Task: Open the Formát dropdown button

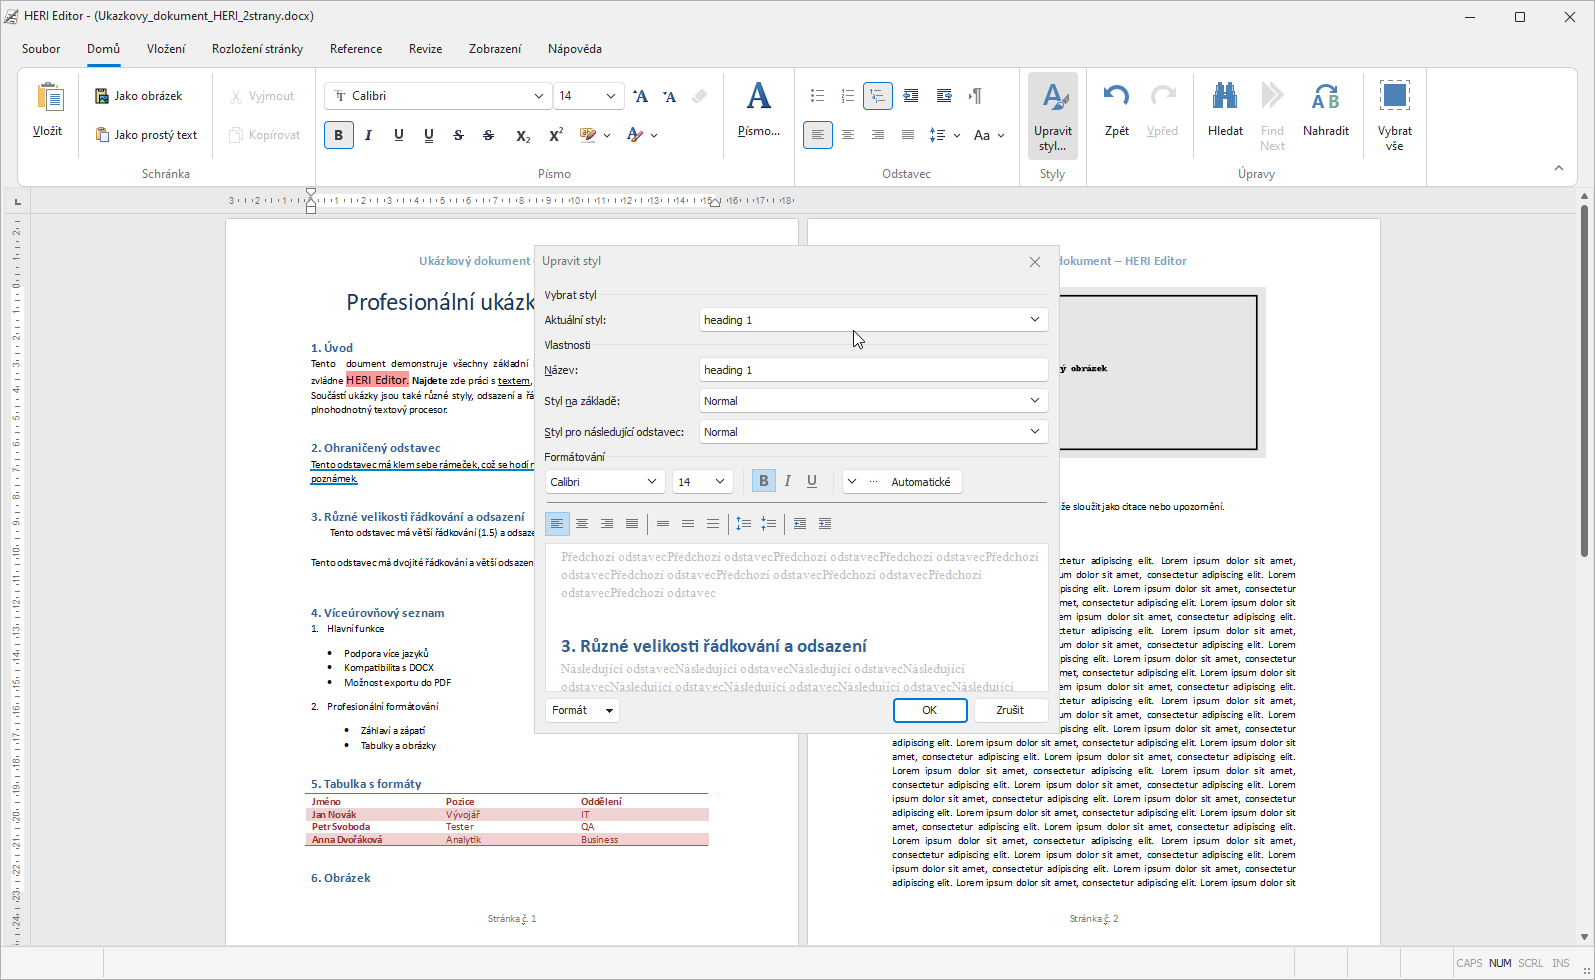Action: pyautogui.click(x=582, y=710)
